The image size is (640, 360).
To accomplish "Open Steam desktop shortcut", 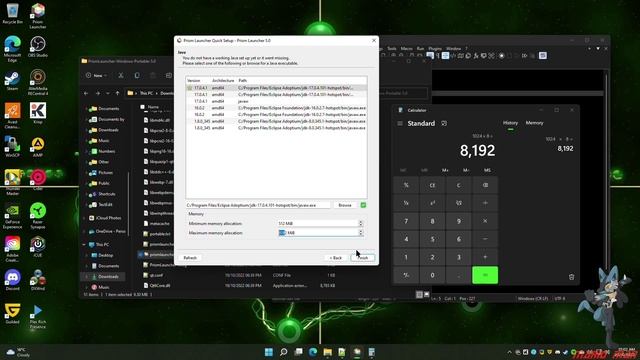I will [x=12, y=80].
